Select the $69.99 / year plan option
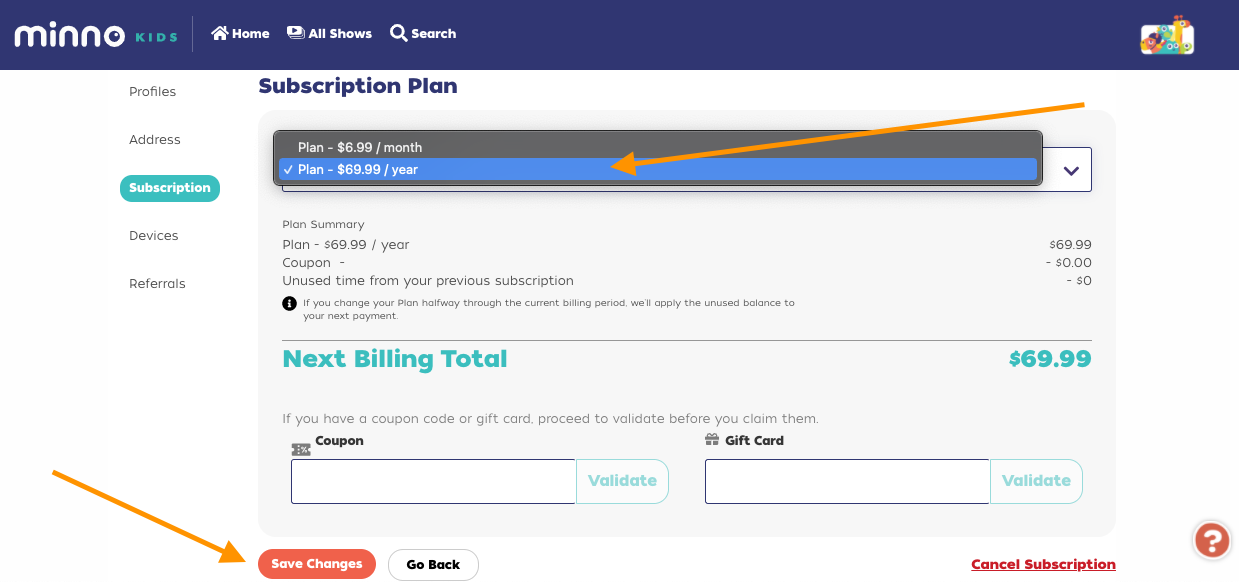This screenshot has width=1239, height=582. [358, 170]
